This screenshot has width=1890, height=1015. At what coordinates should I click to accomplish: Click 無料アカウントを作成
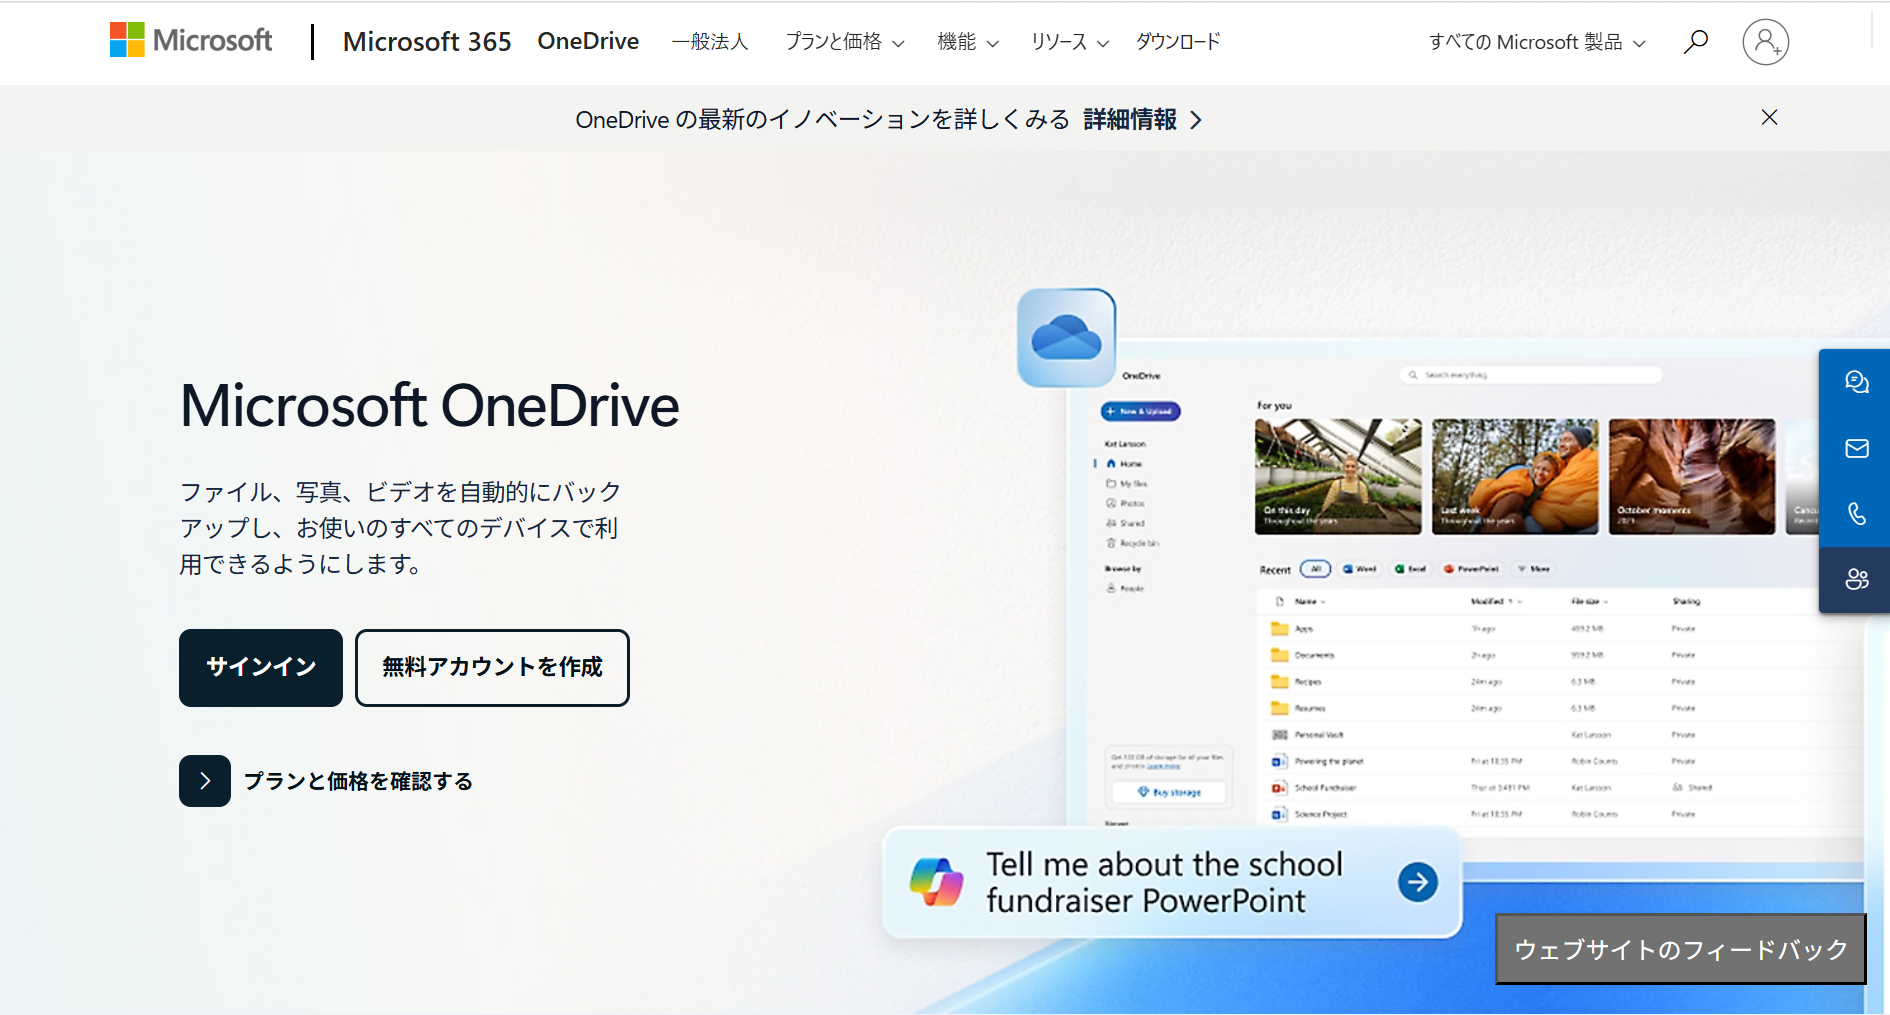coord(491,668)
